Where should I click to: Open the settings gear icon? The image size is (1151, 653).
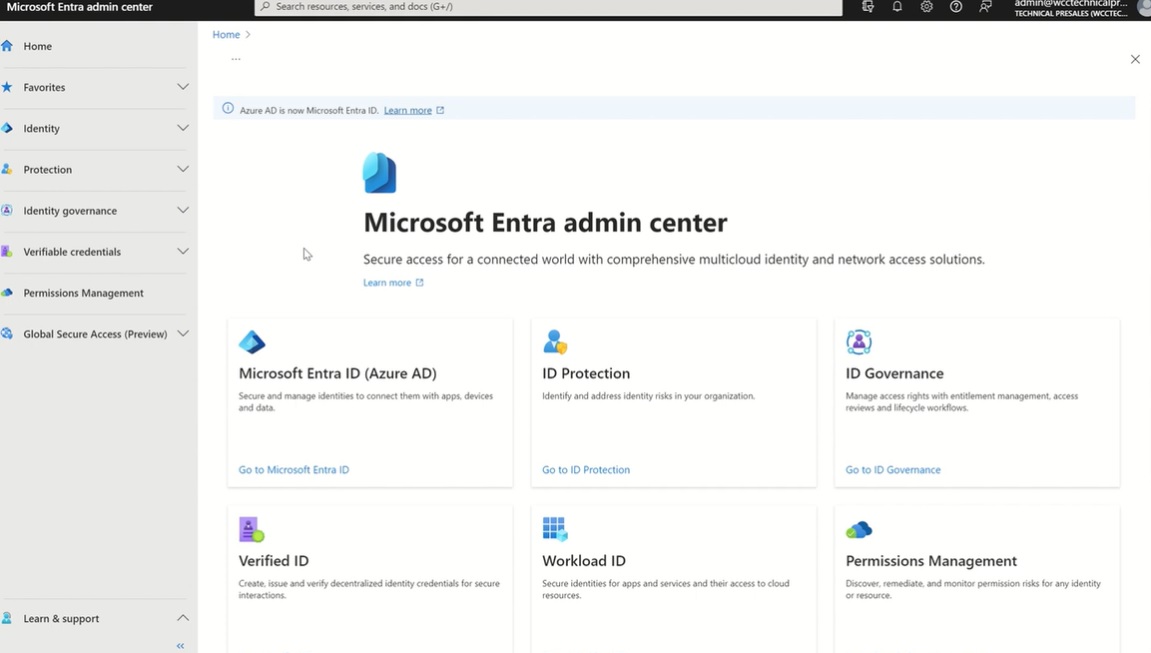tap(927, 7)
